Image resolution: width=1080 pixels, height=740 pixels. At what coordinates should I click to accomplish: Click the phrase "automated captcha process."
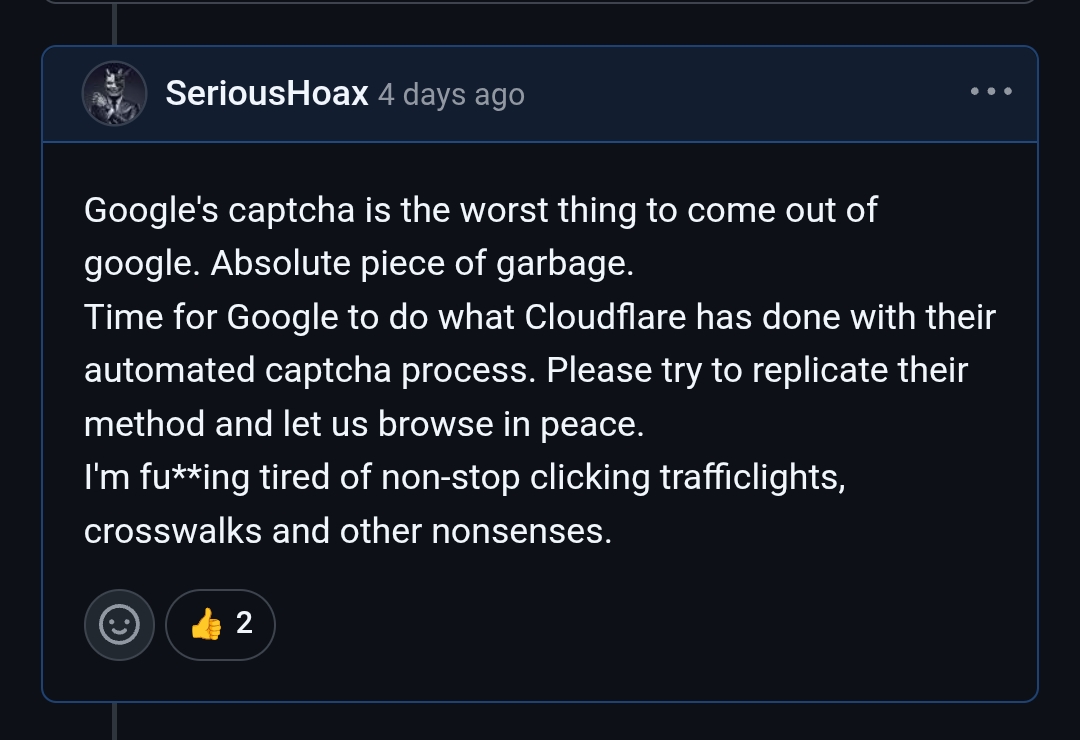pyautogui.click(x=310, y=371)
